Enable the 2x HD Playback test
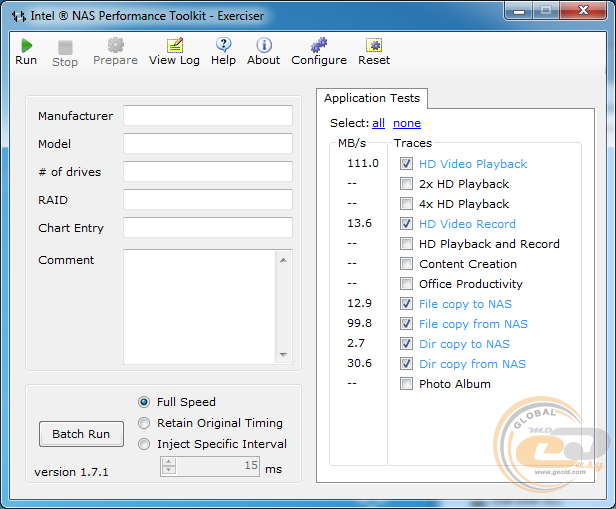The image size is (616, 509). [406, 183]
